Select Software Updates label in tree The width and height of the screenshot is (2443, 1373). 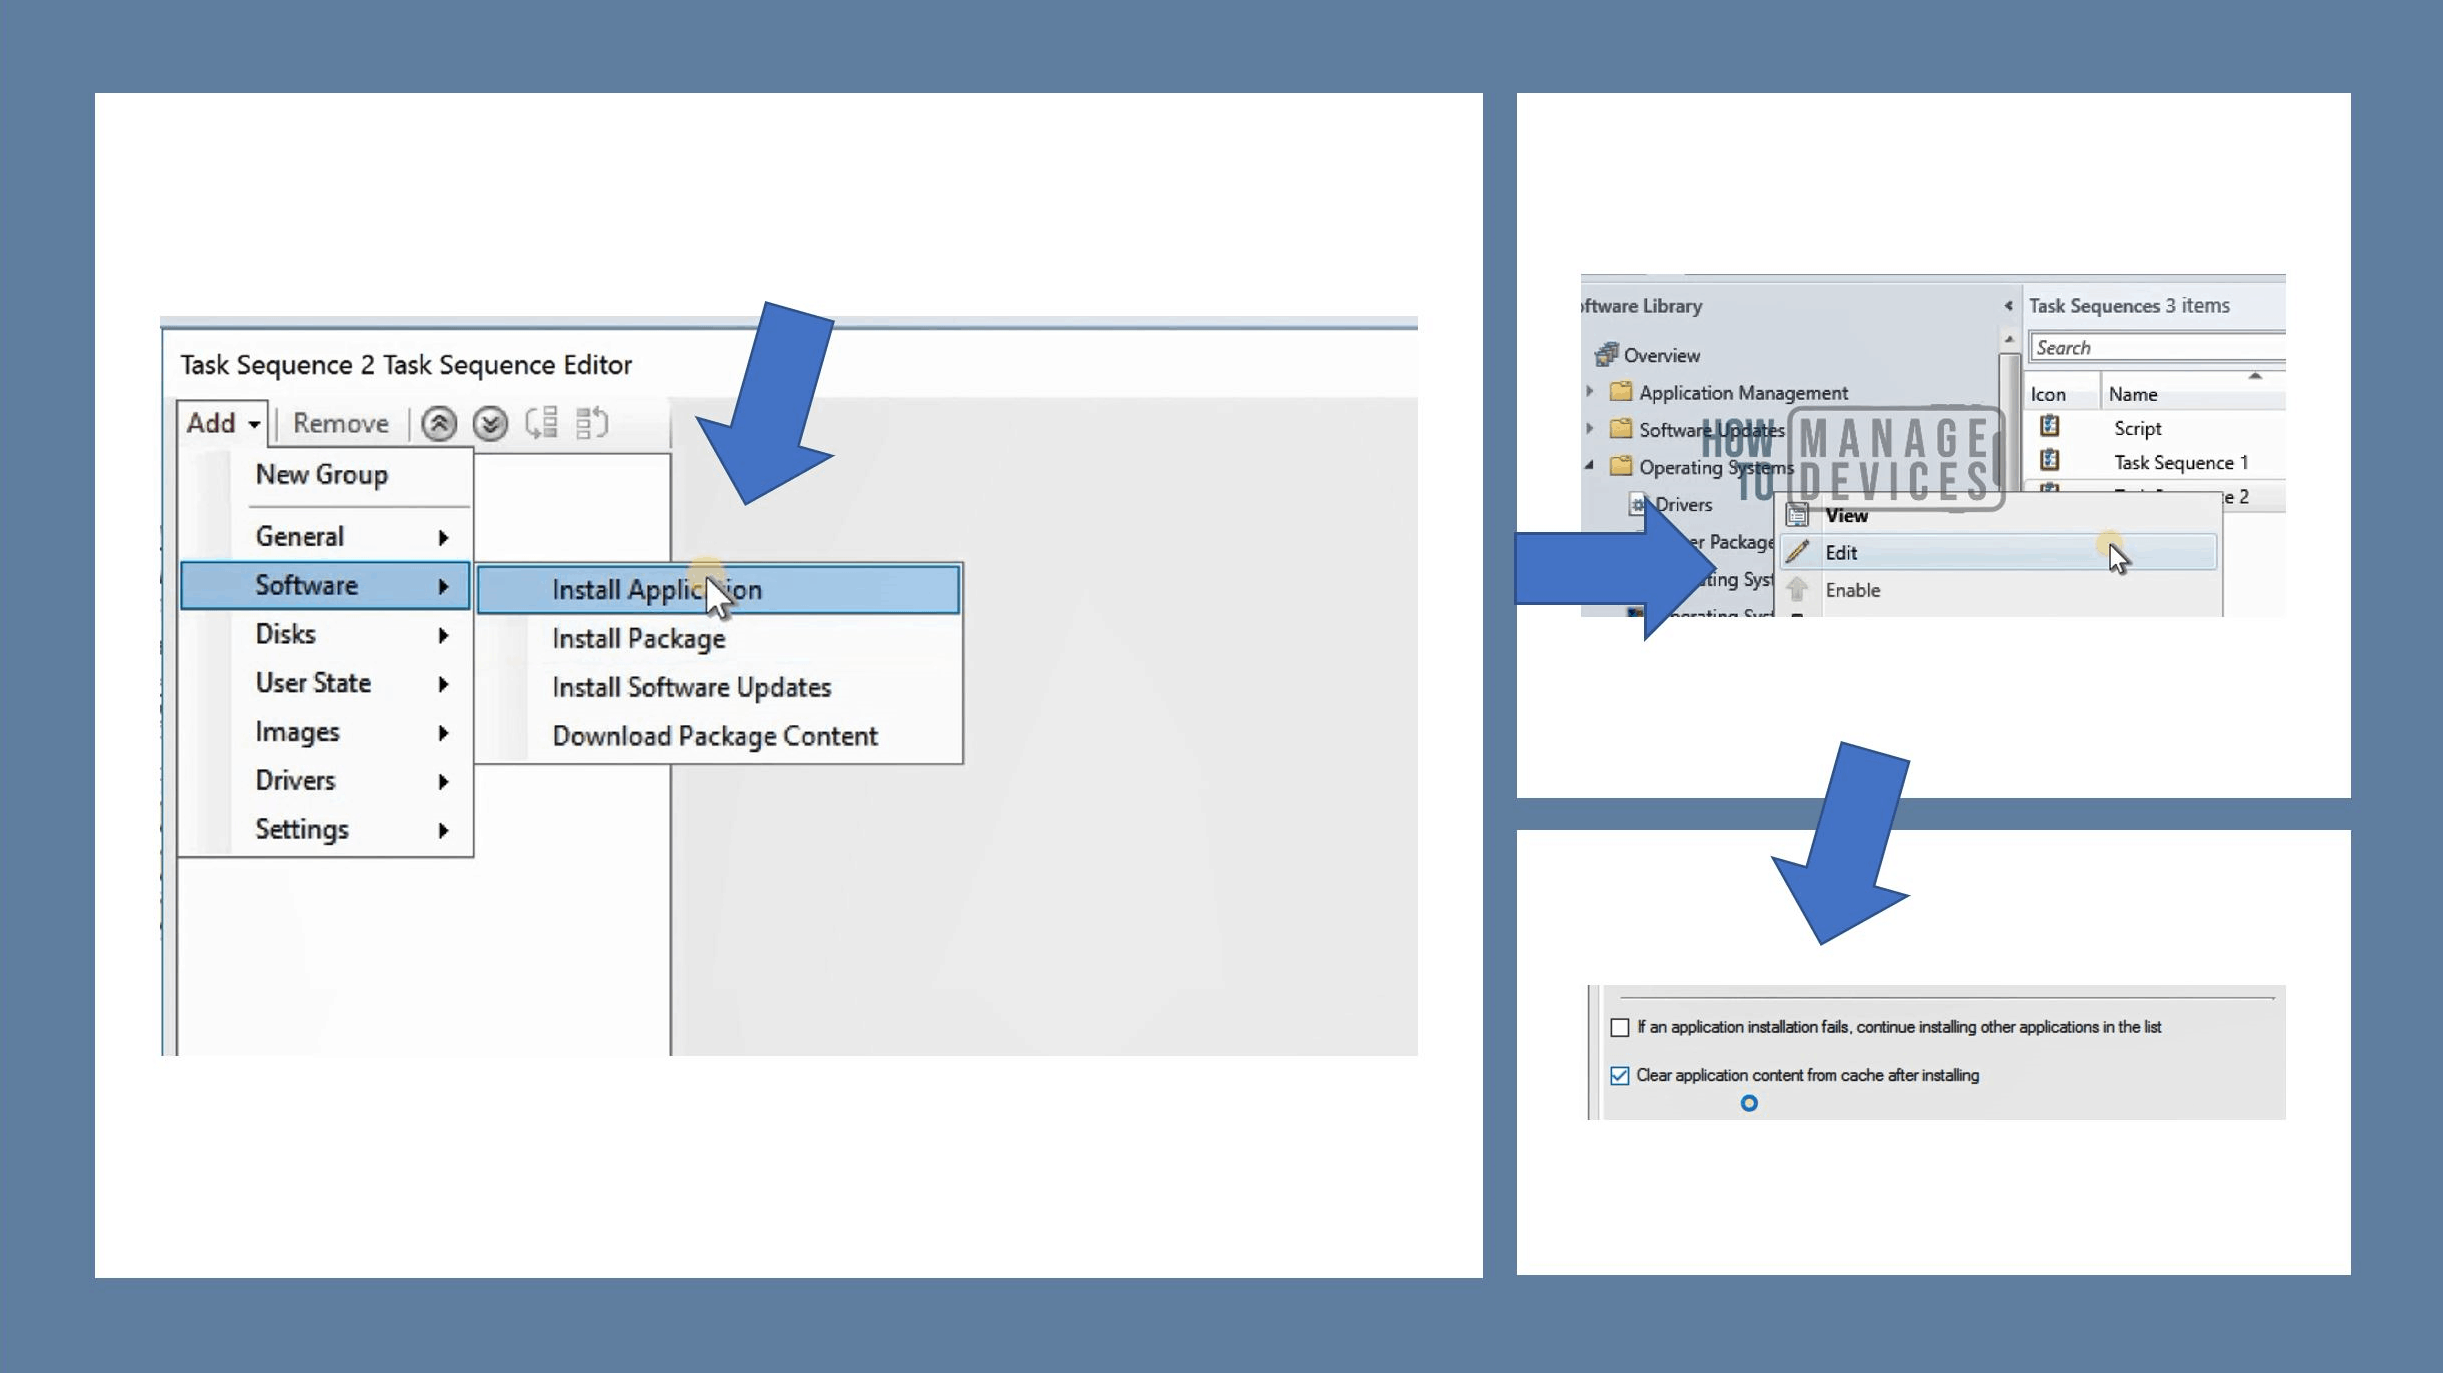tap(1711, 430)
